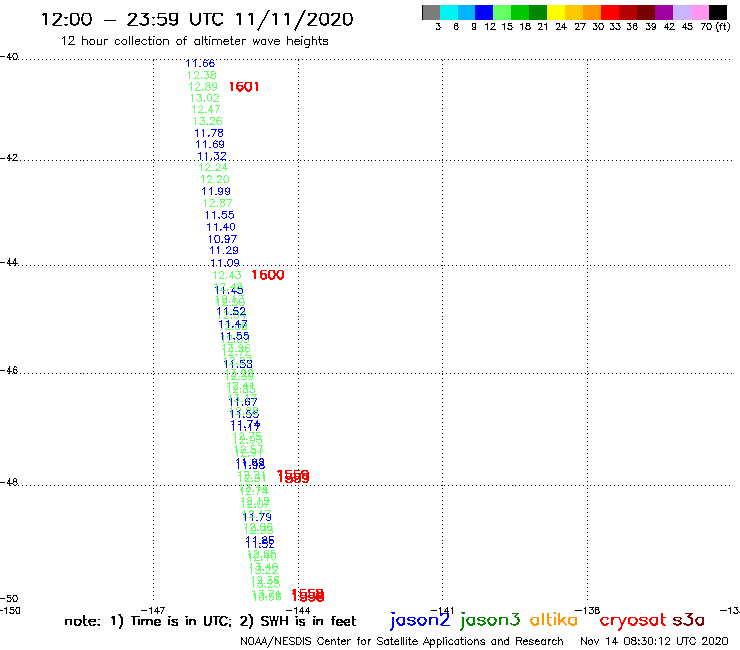Click the green reading 13.26
740x650 pixels.
tap(208, 121)
